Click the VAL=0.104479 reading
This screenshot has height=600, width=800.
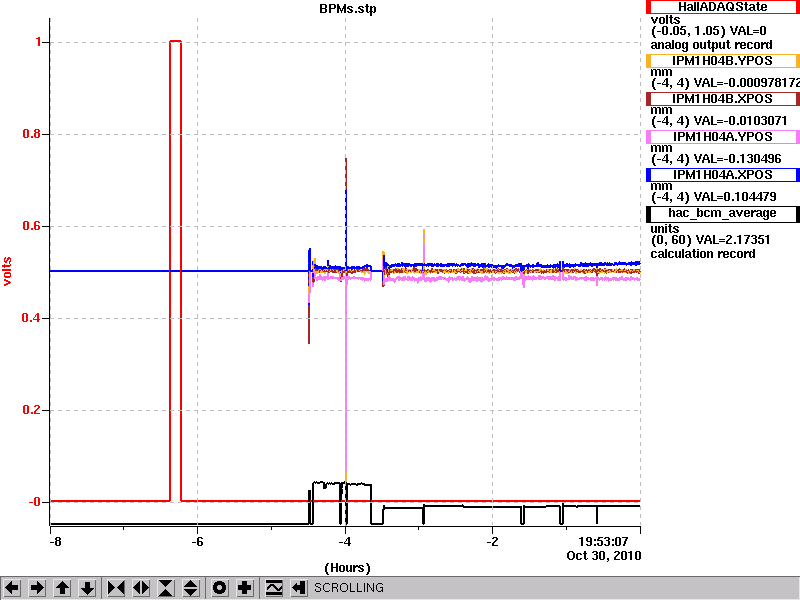(735, 197)
